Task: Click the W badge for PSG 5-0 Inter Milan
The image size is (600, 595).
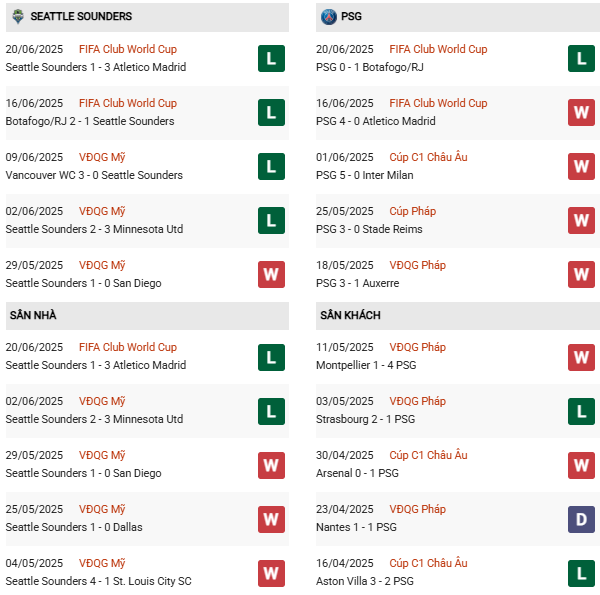Action: [581, 166]
